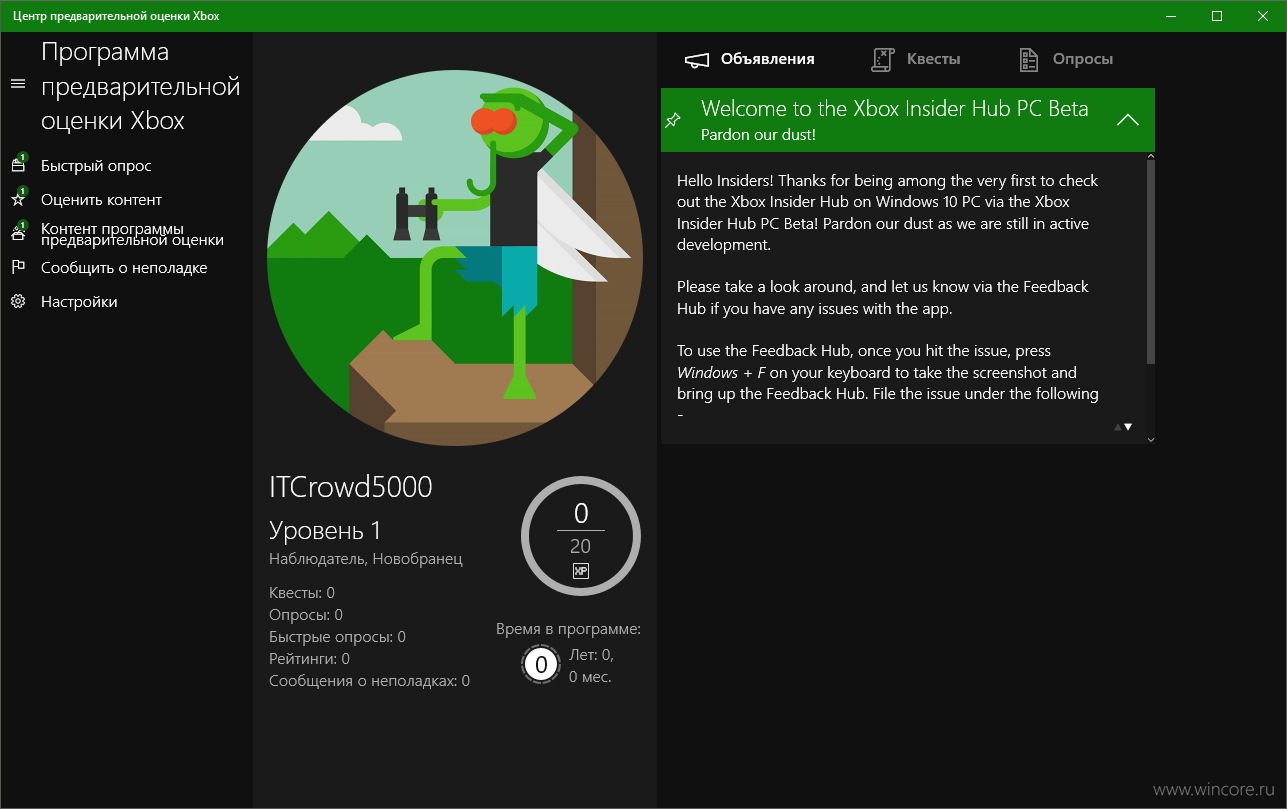Click the Настройки gear icon
This screenshot has width=1287, height=809.
(x=17, y=301)
